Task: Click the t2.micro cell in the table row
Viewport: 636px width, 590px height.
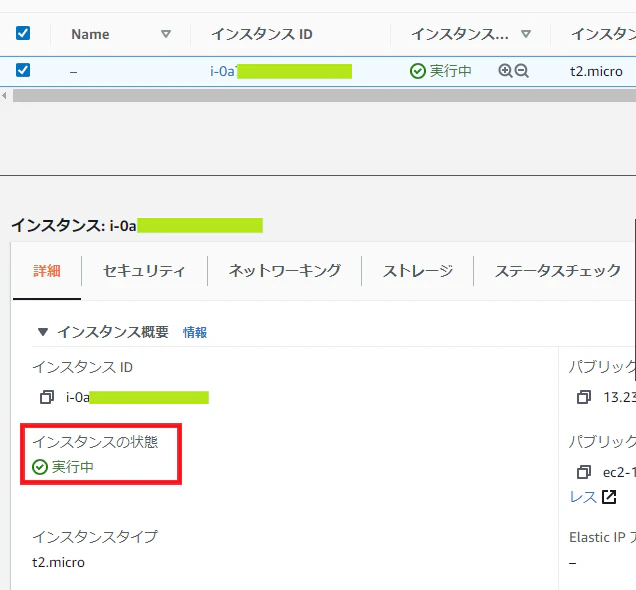Action: [596, 71]
